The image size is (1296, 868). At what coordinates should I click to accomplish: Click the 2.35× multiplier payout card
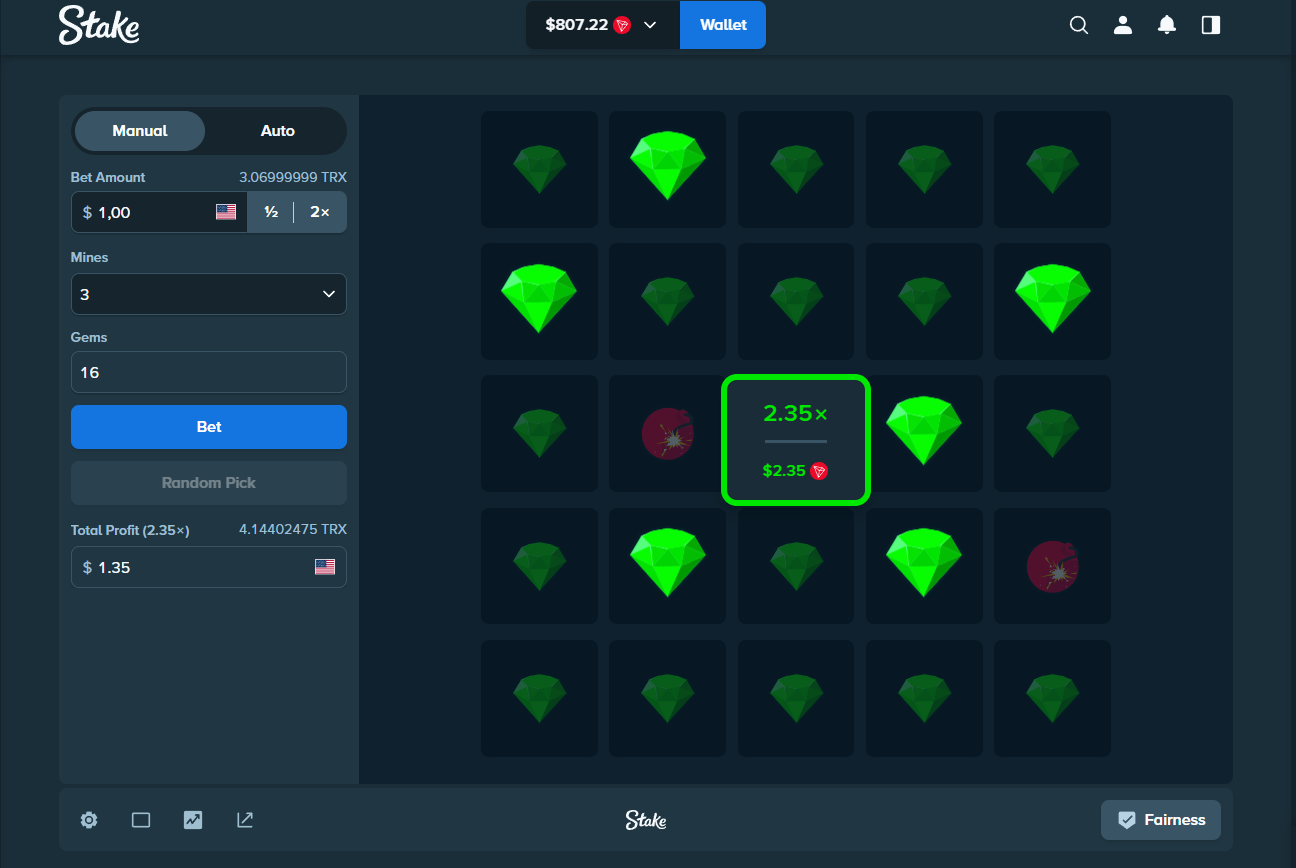coord(796,440)
